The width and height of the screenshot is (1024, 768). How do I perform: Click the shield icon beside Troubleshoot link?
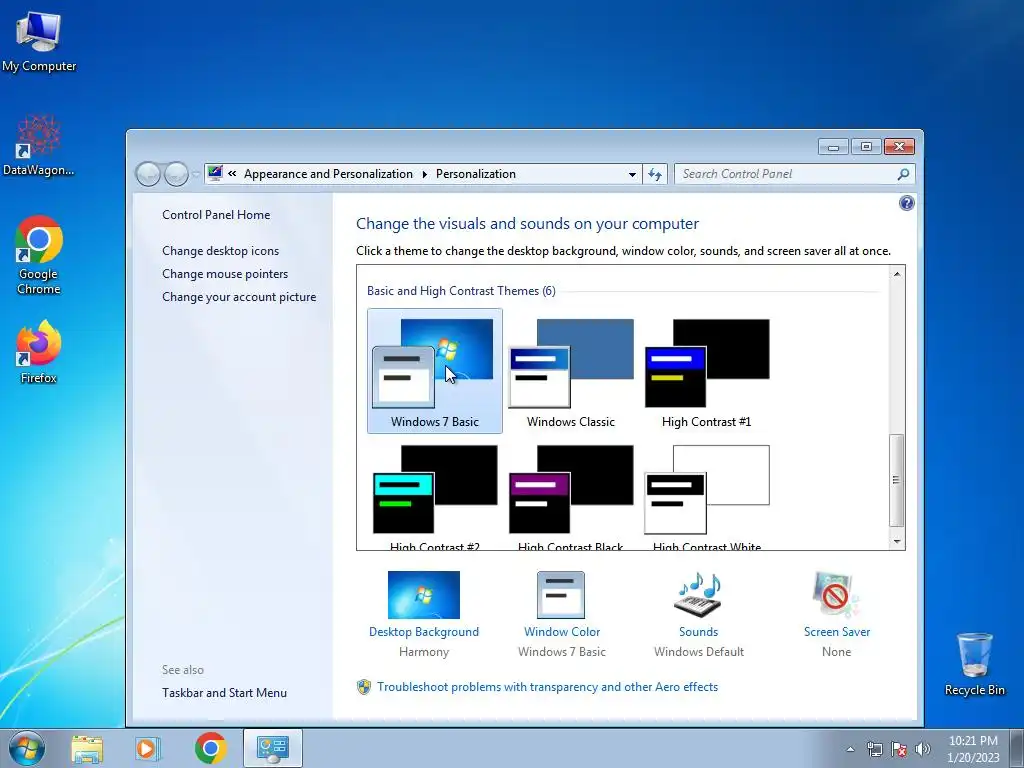(364, 687)
